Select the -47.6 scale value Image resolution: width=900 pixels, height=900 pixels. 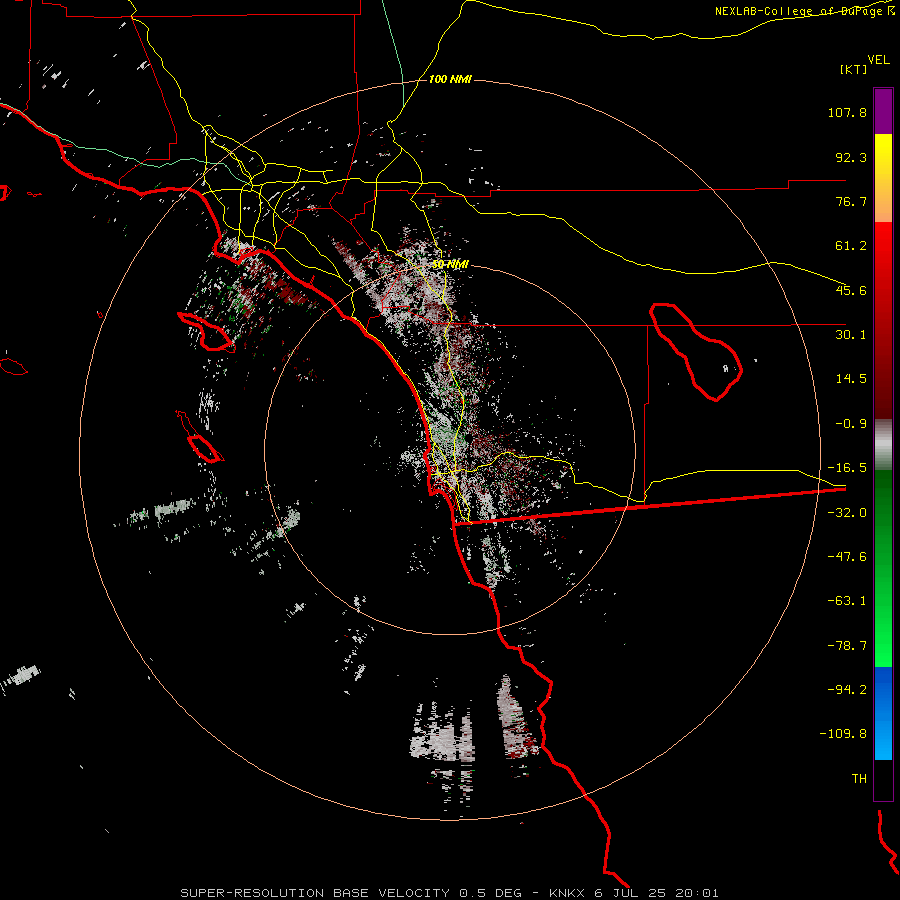[847, 557]
